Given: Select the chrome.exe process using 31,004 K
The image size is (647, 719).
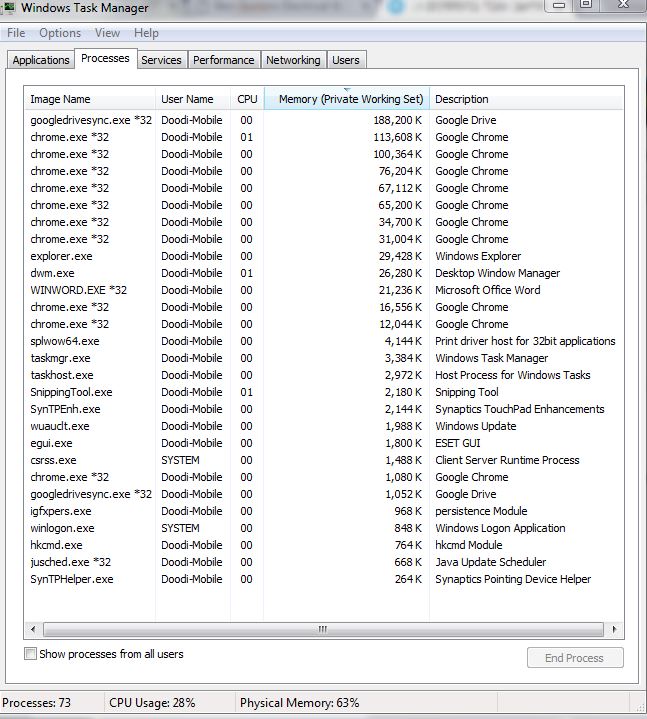Looking at the screenshot, I should pyautogui.click(x=323, y=239).
